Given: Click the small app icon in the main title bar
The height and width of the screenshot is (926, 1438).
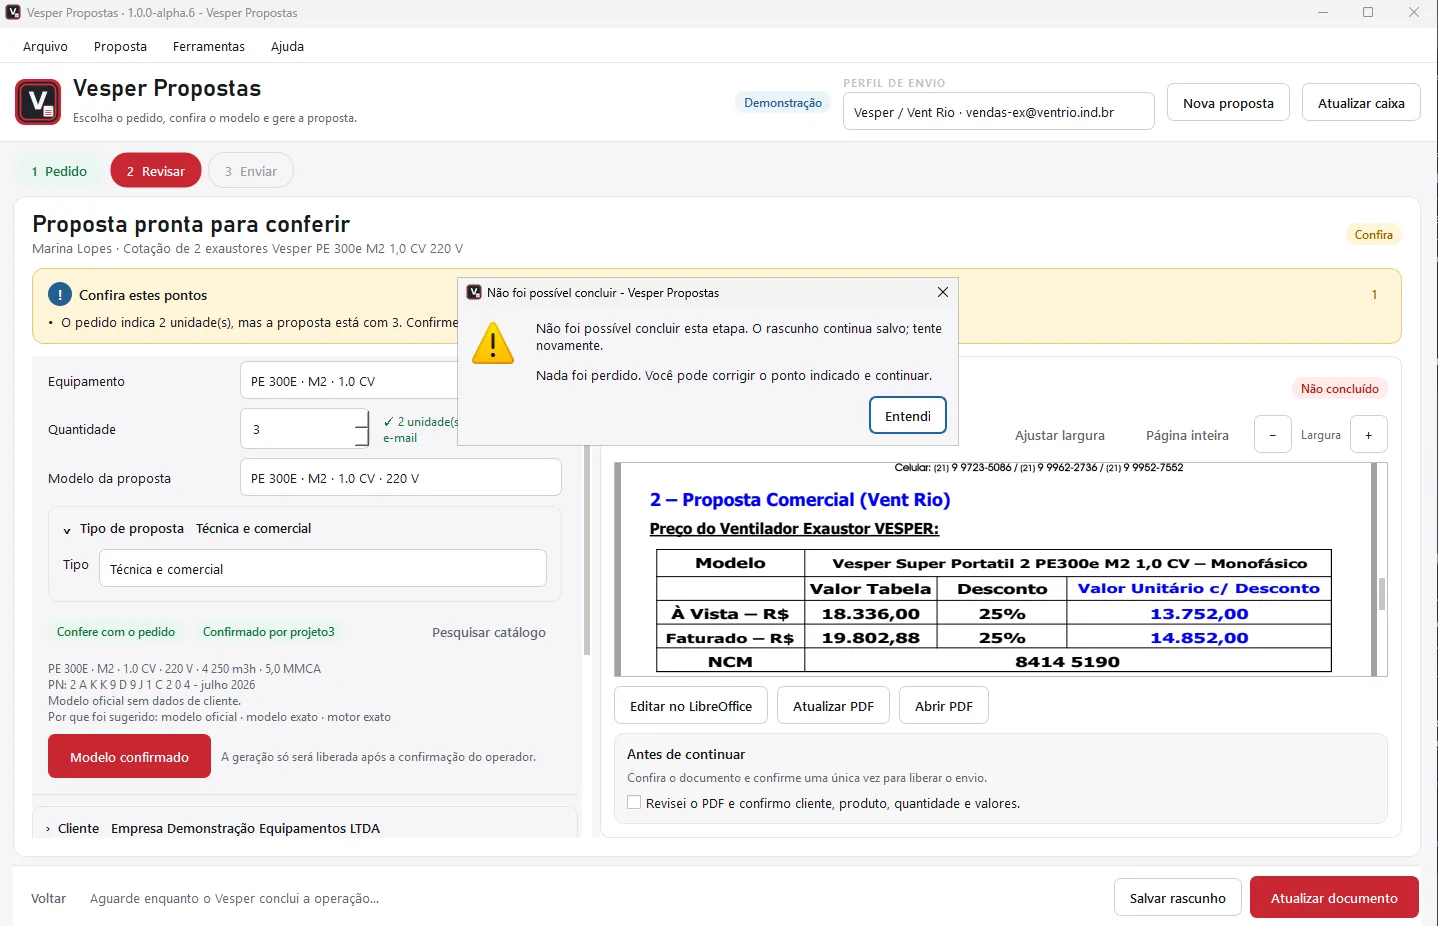Looking at the screenshot, I should pyautogui.click(x=13, y=12).
